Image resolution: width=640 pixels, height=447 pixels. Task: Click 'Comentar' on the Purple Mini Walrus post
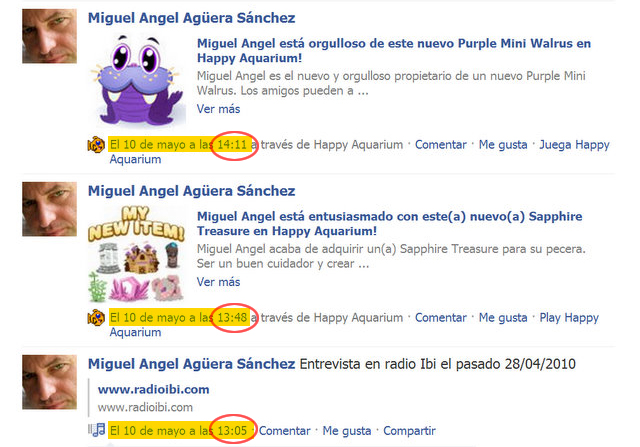pos(441,145)
